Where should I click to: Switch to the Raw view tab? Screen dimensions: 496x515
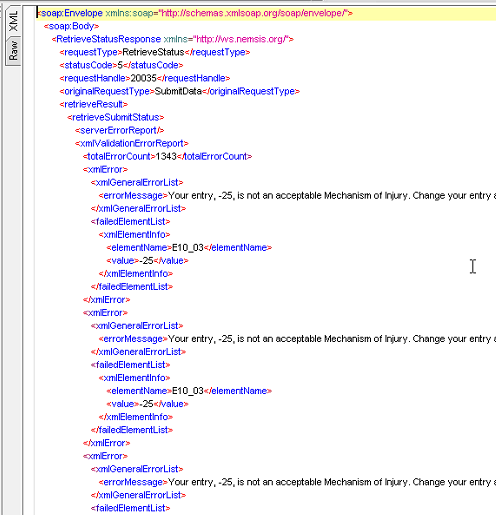pyautogui.click(x=13, y=51)
